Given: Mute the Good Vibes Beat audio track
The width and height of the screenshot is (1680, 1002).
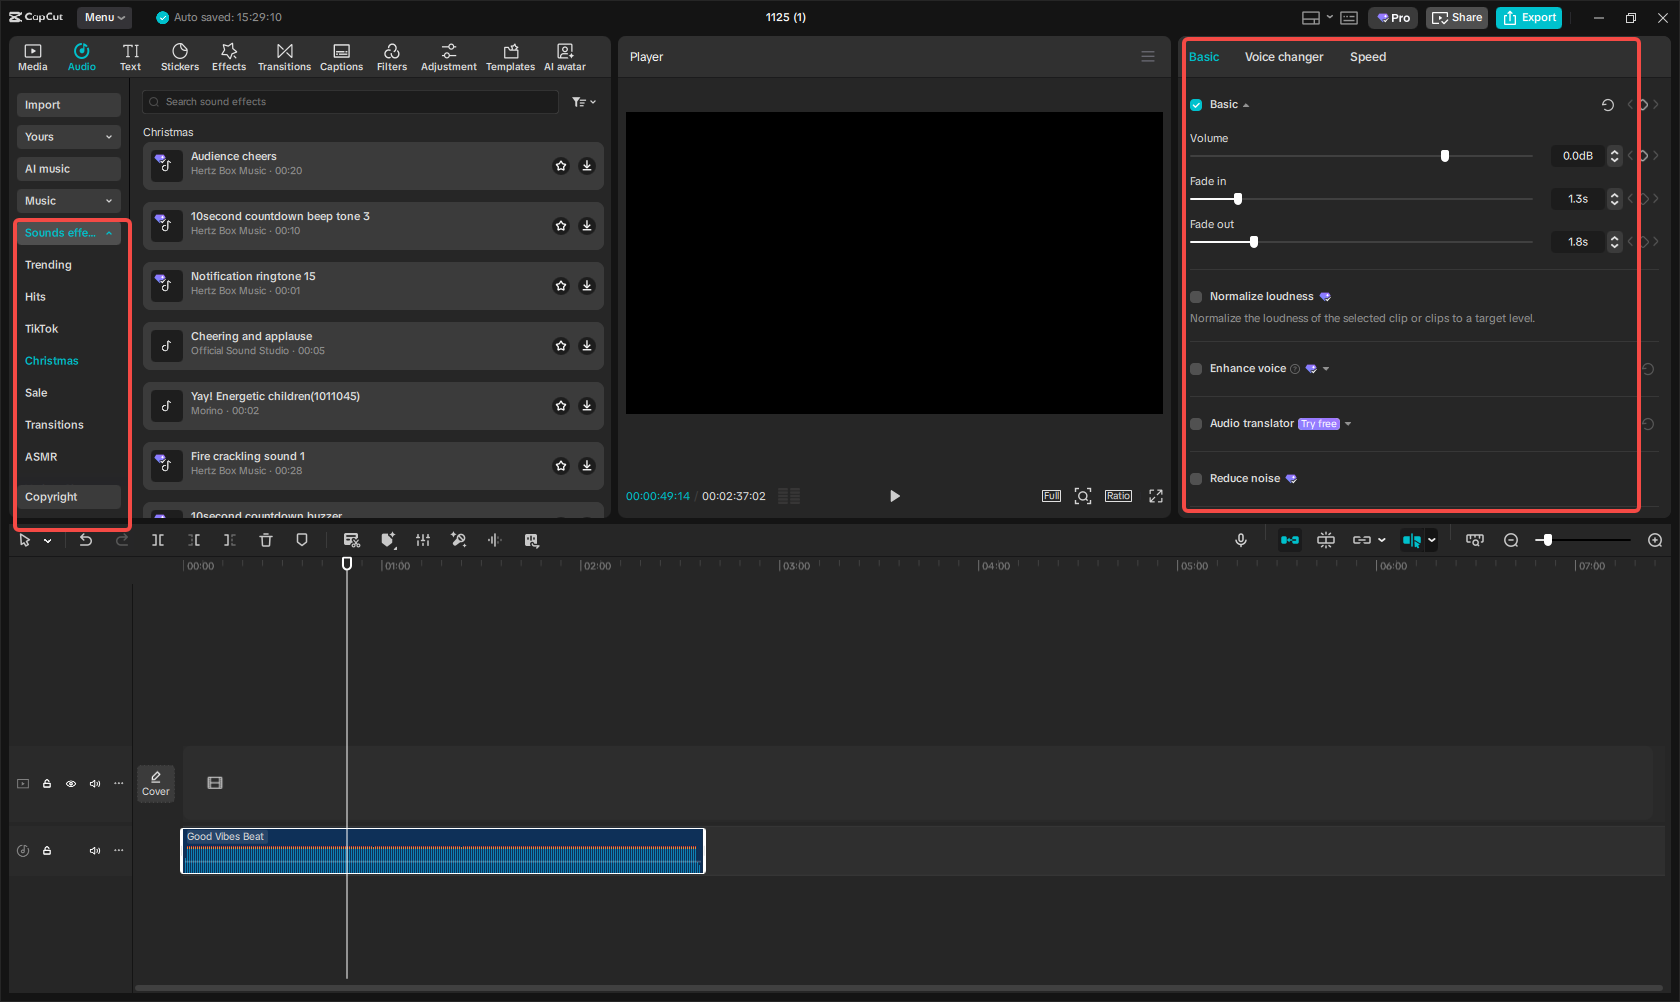Looking at the screenshot, I should click(x=95, y=850).
